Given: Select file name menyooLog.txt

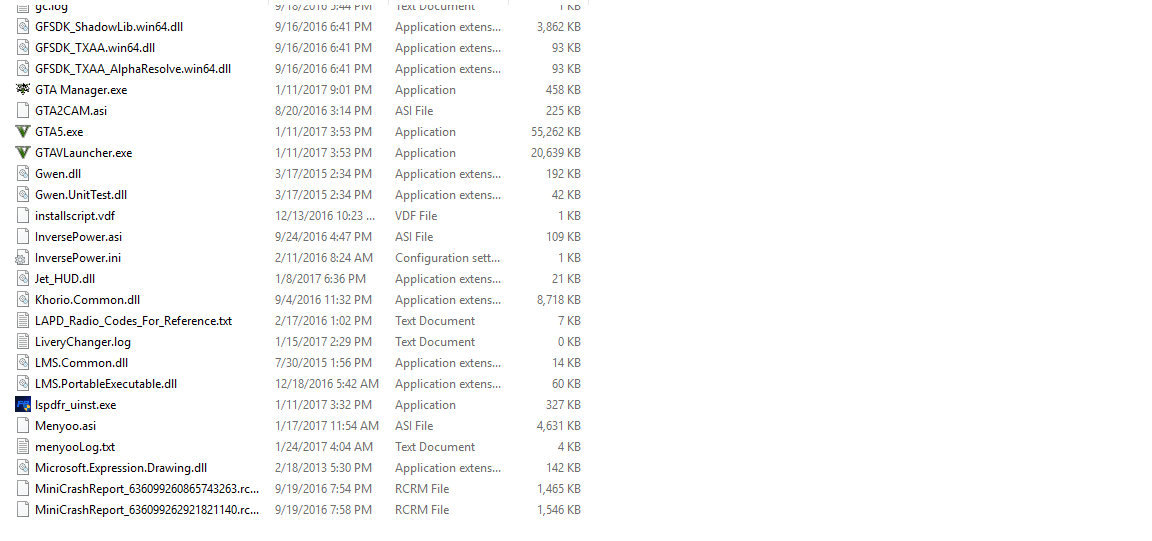Looking at the screenshot, I should tap(75, 447).
